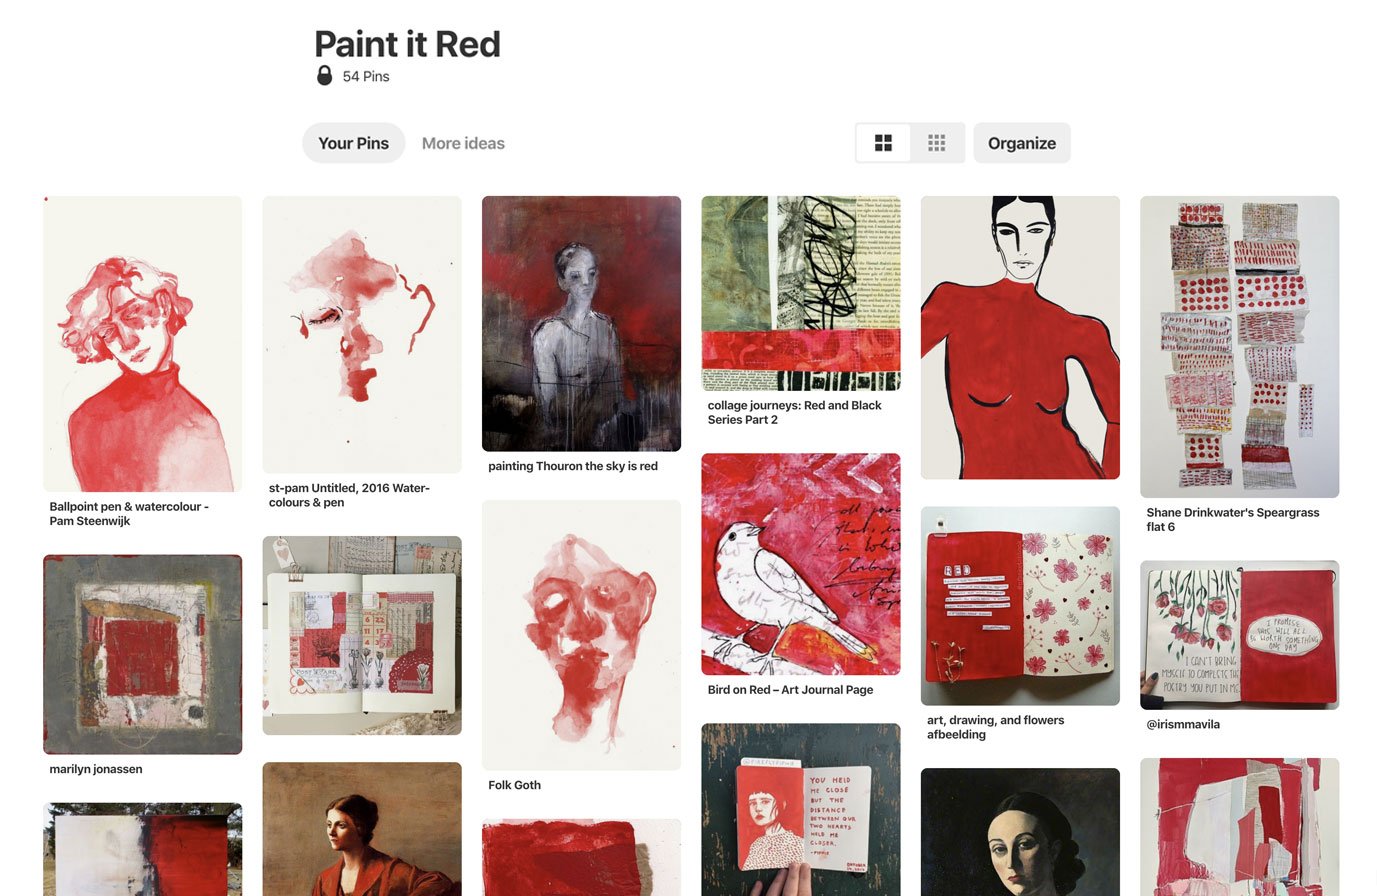Viewport: 1377px width, 896px height.
Task: Open the art, drawing, and flowers afbeelding pin
Action: pos(1020,606)
